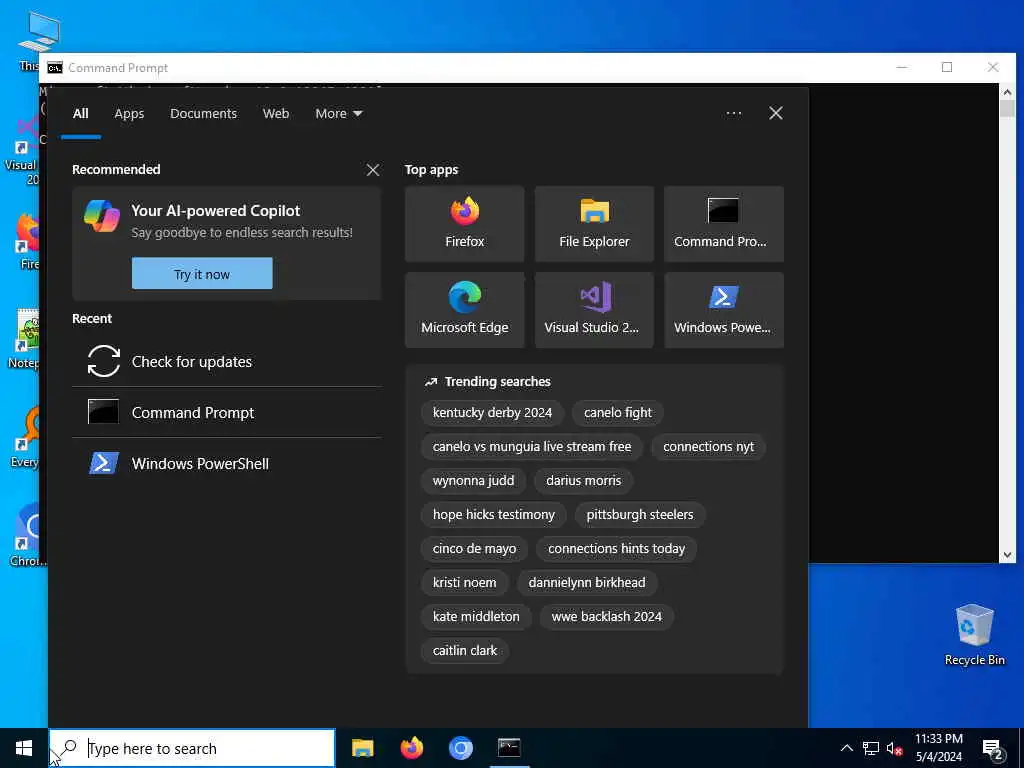Select hope hicks testimony search
This screenshot has width=1024, height=768.
493,515
